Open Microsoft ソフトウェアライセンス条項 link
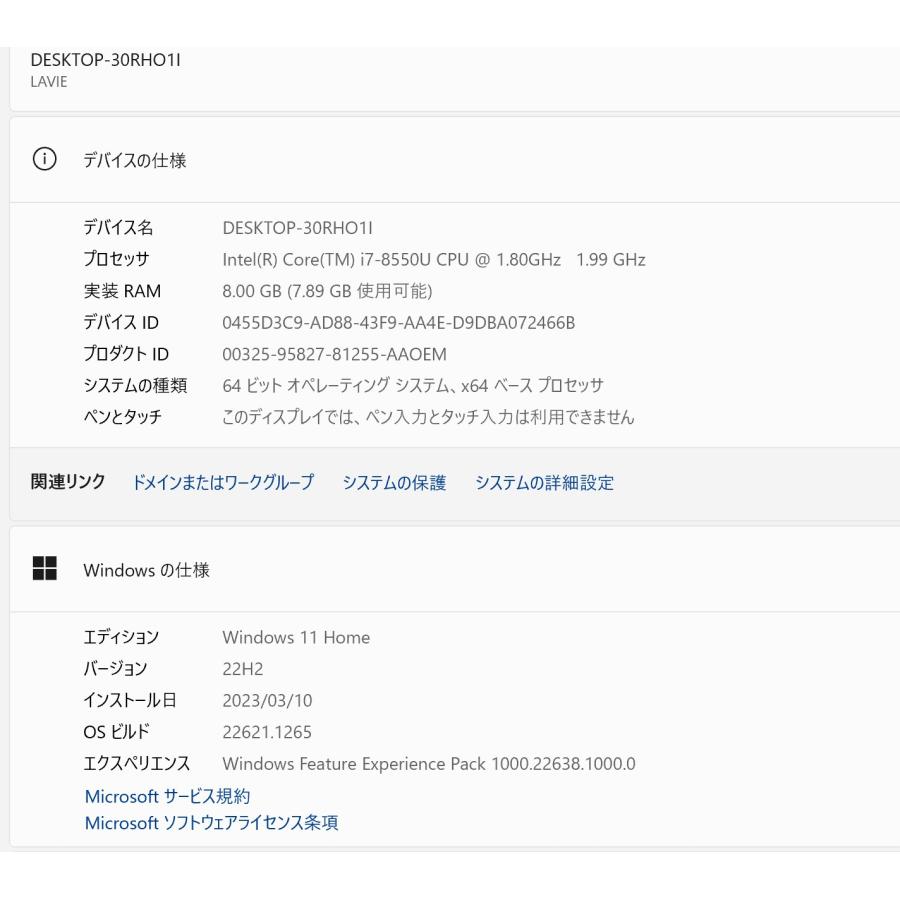The width and height of the screenshot is (900, 900). (211, 823)
